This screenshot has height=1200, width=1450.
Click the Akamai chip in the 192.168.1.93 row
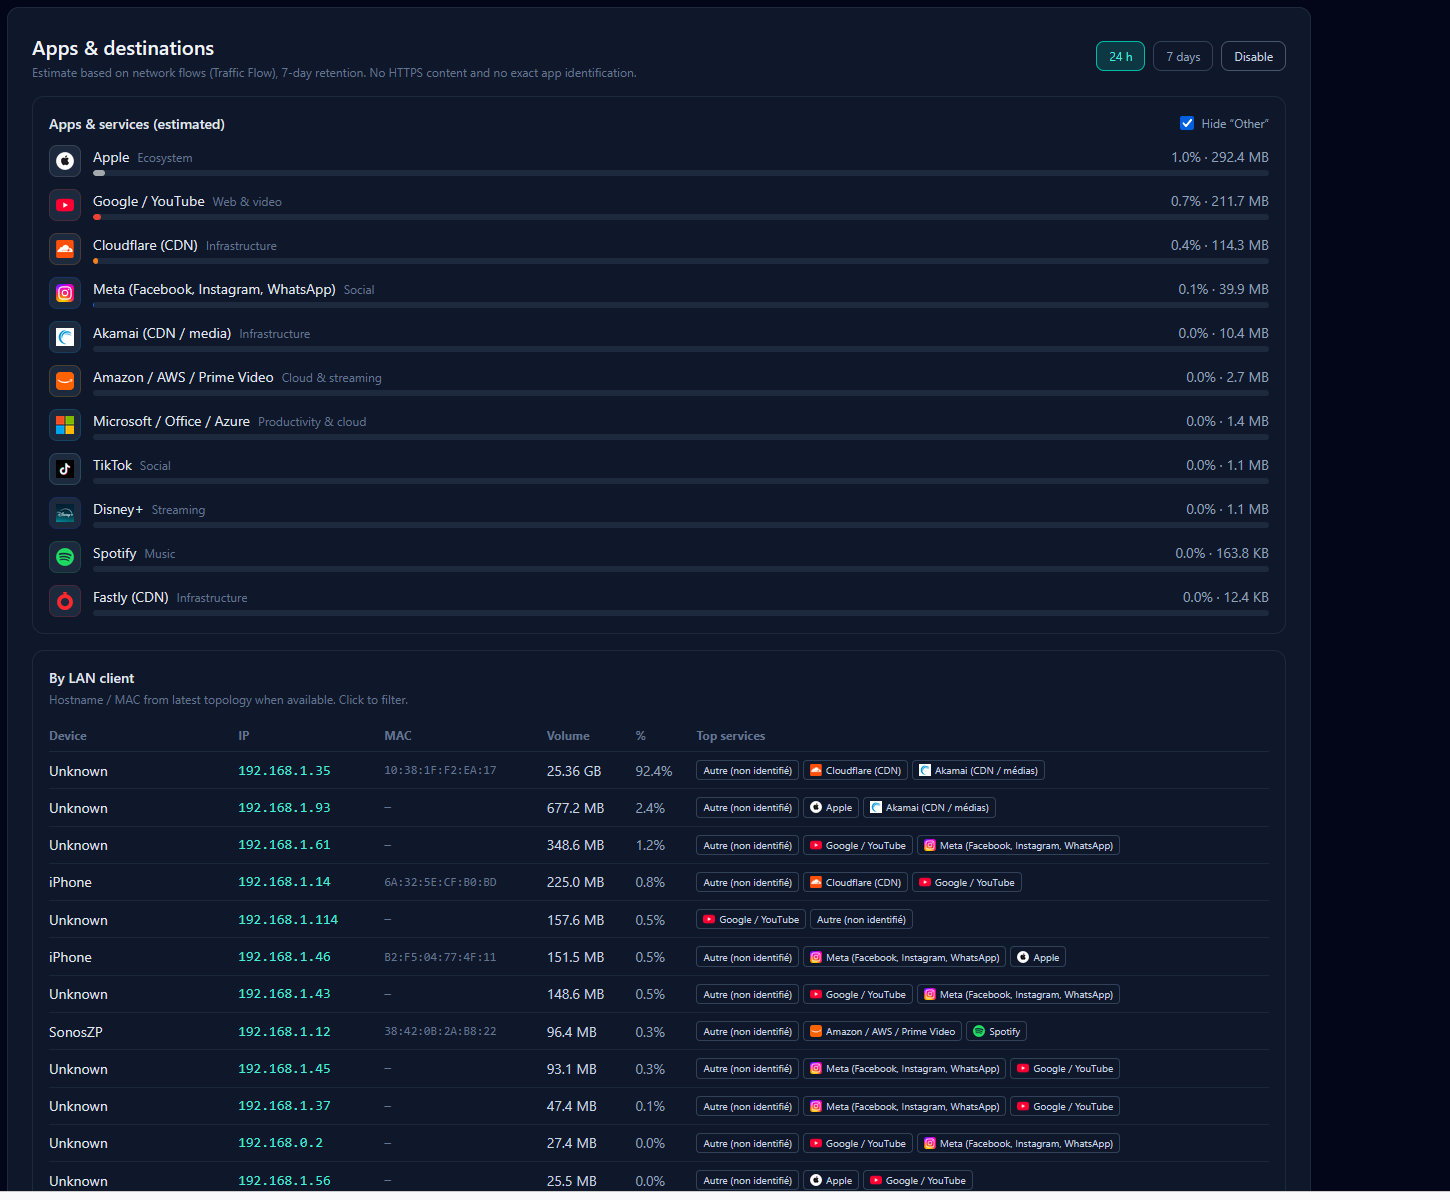pyautogui.click(x=929, y=808)
